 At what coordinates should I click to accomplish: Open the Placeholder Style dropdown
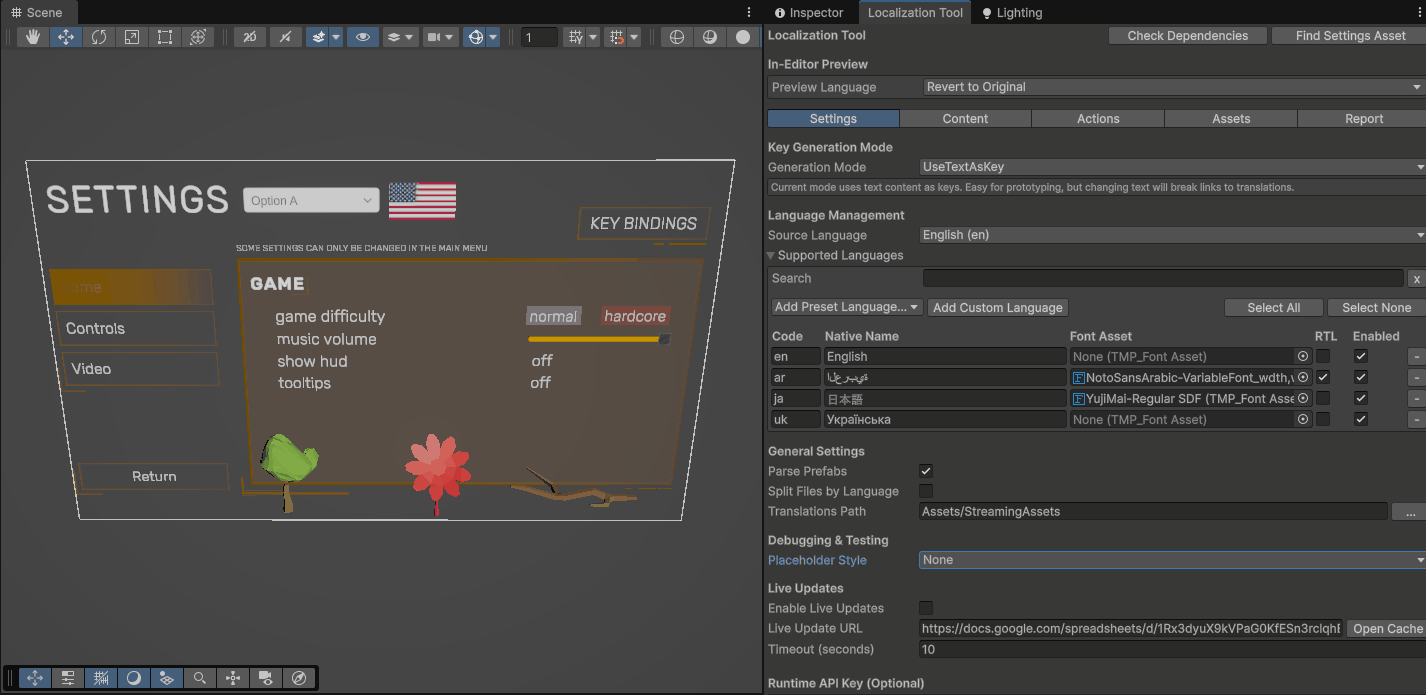click(x=1170, y=559)
